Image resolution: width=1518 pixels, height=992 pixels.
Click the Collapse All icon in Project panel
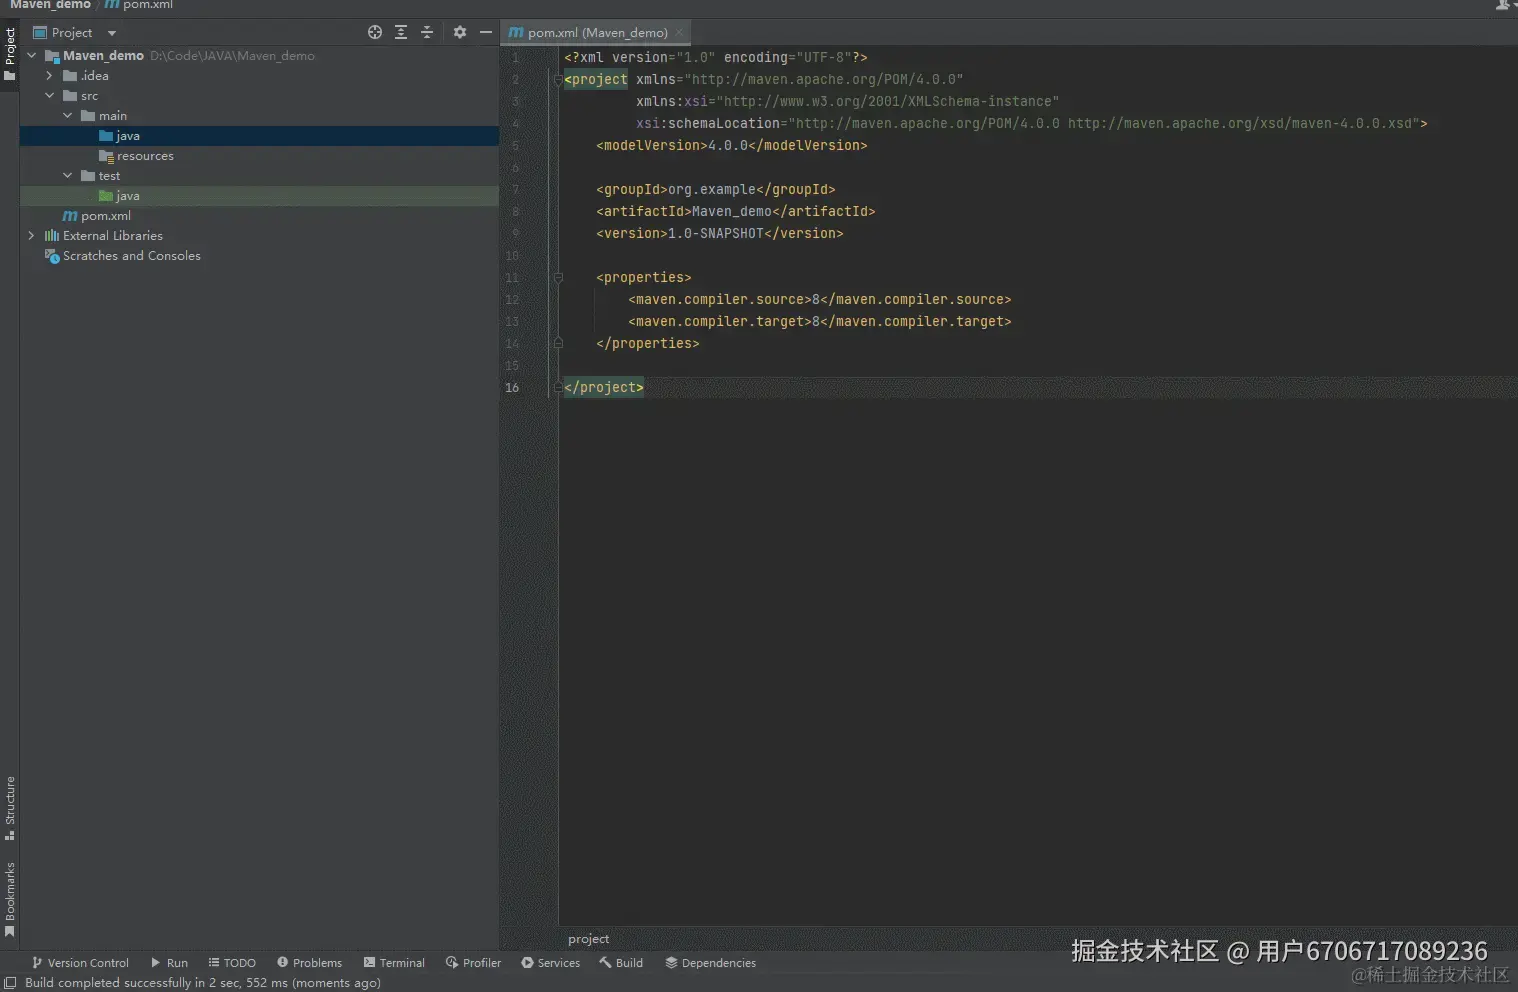click(x=427, y=32)
